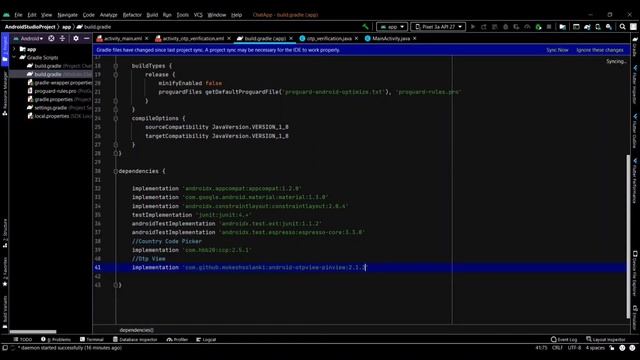Image resolution: width=640 pixels, height=360 pixels.
Task: Click the UTF-8 encoding status bar item
Action: [x=574, y=348]
